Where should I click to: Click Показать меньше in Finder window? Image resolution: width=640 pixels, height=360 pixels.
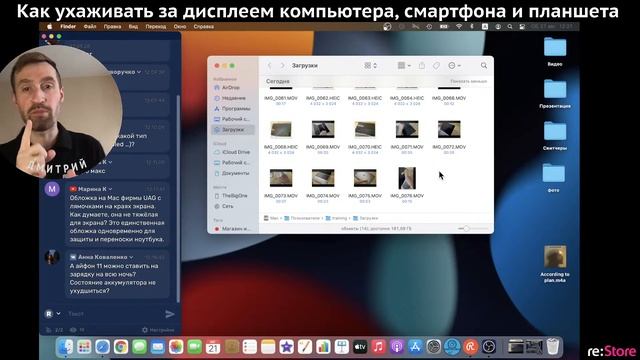(x=468, y=81)
